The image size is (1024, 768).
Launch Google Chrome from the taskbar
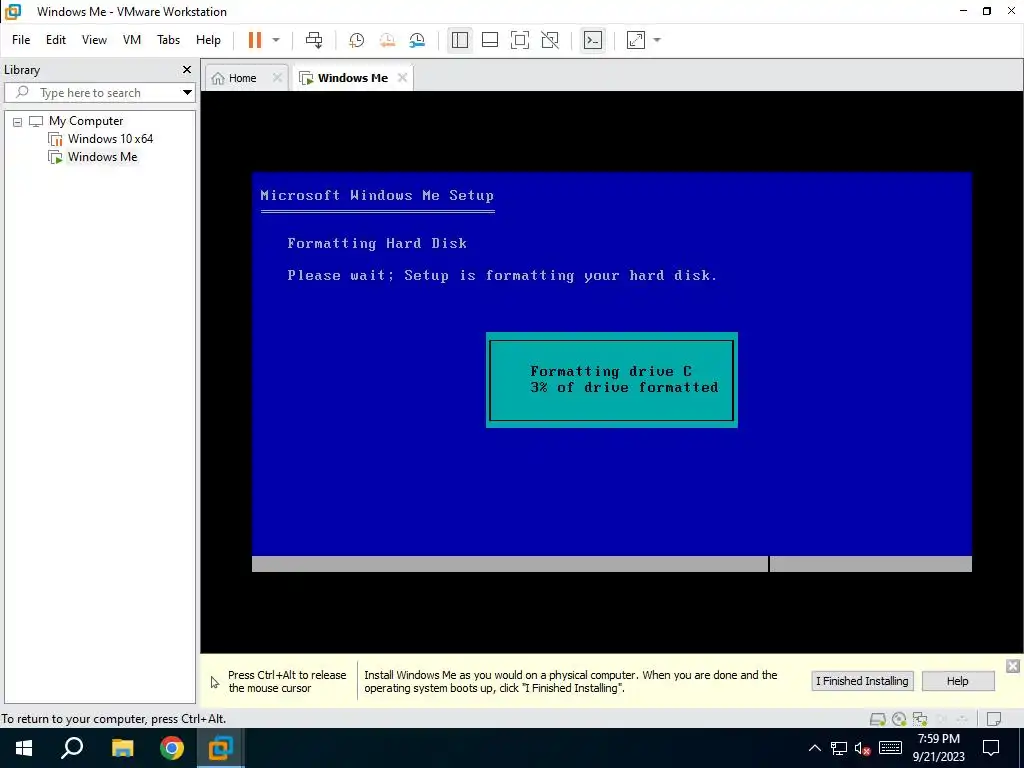pyautogui.click(x=172, y=748)
